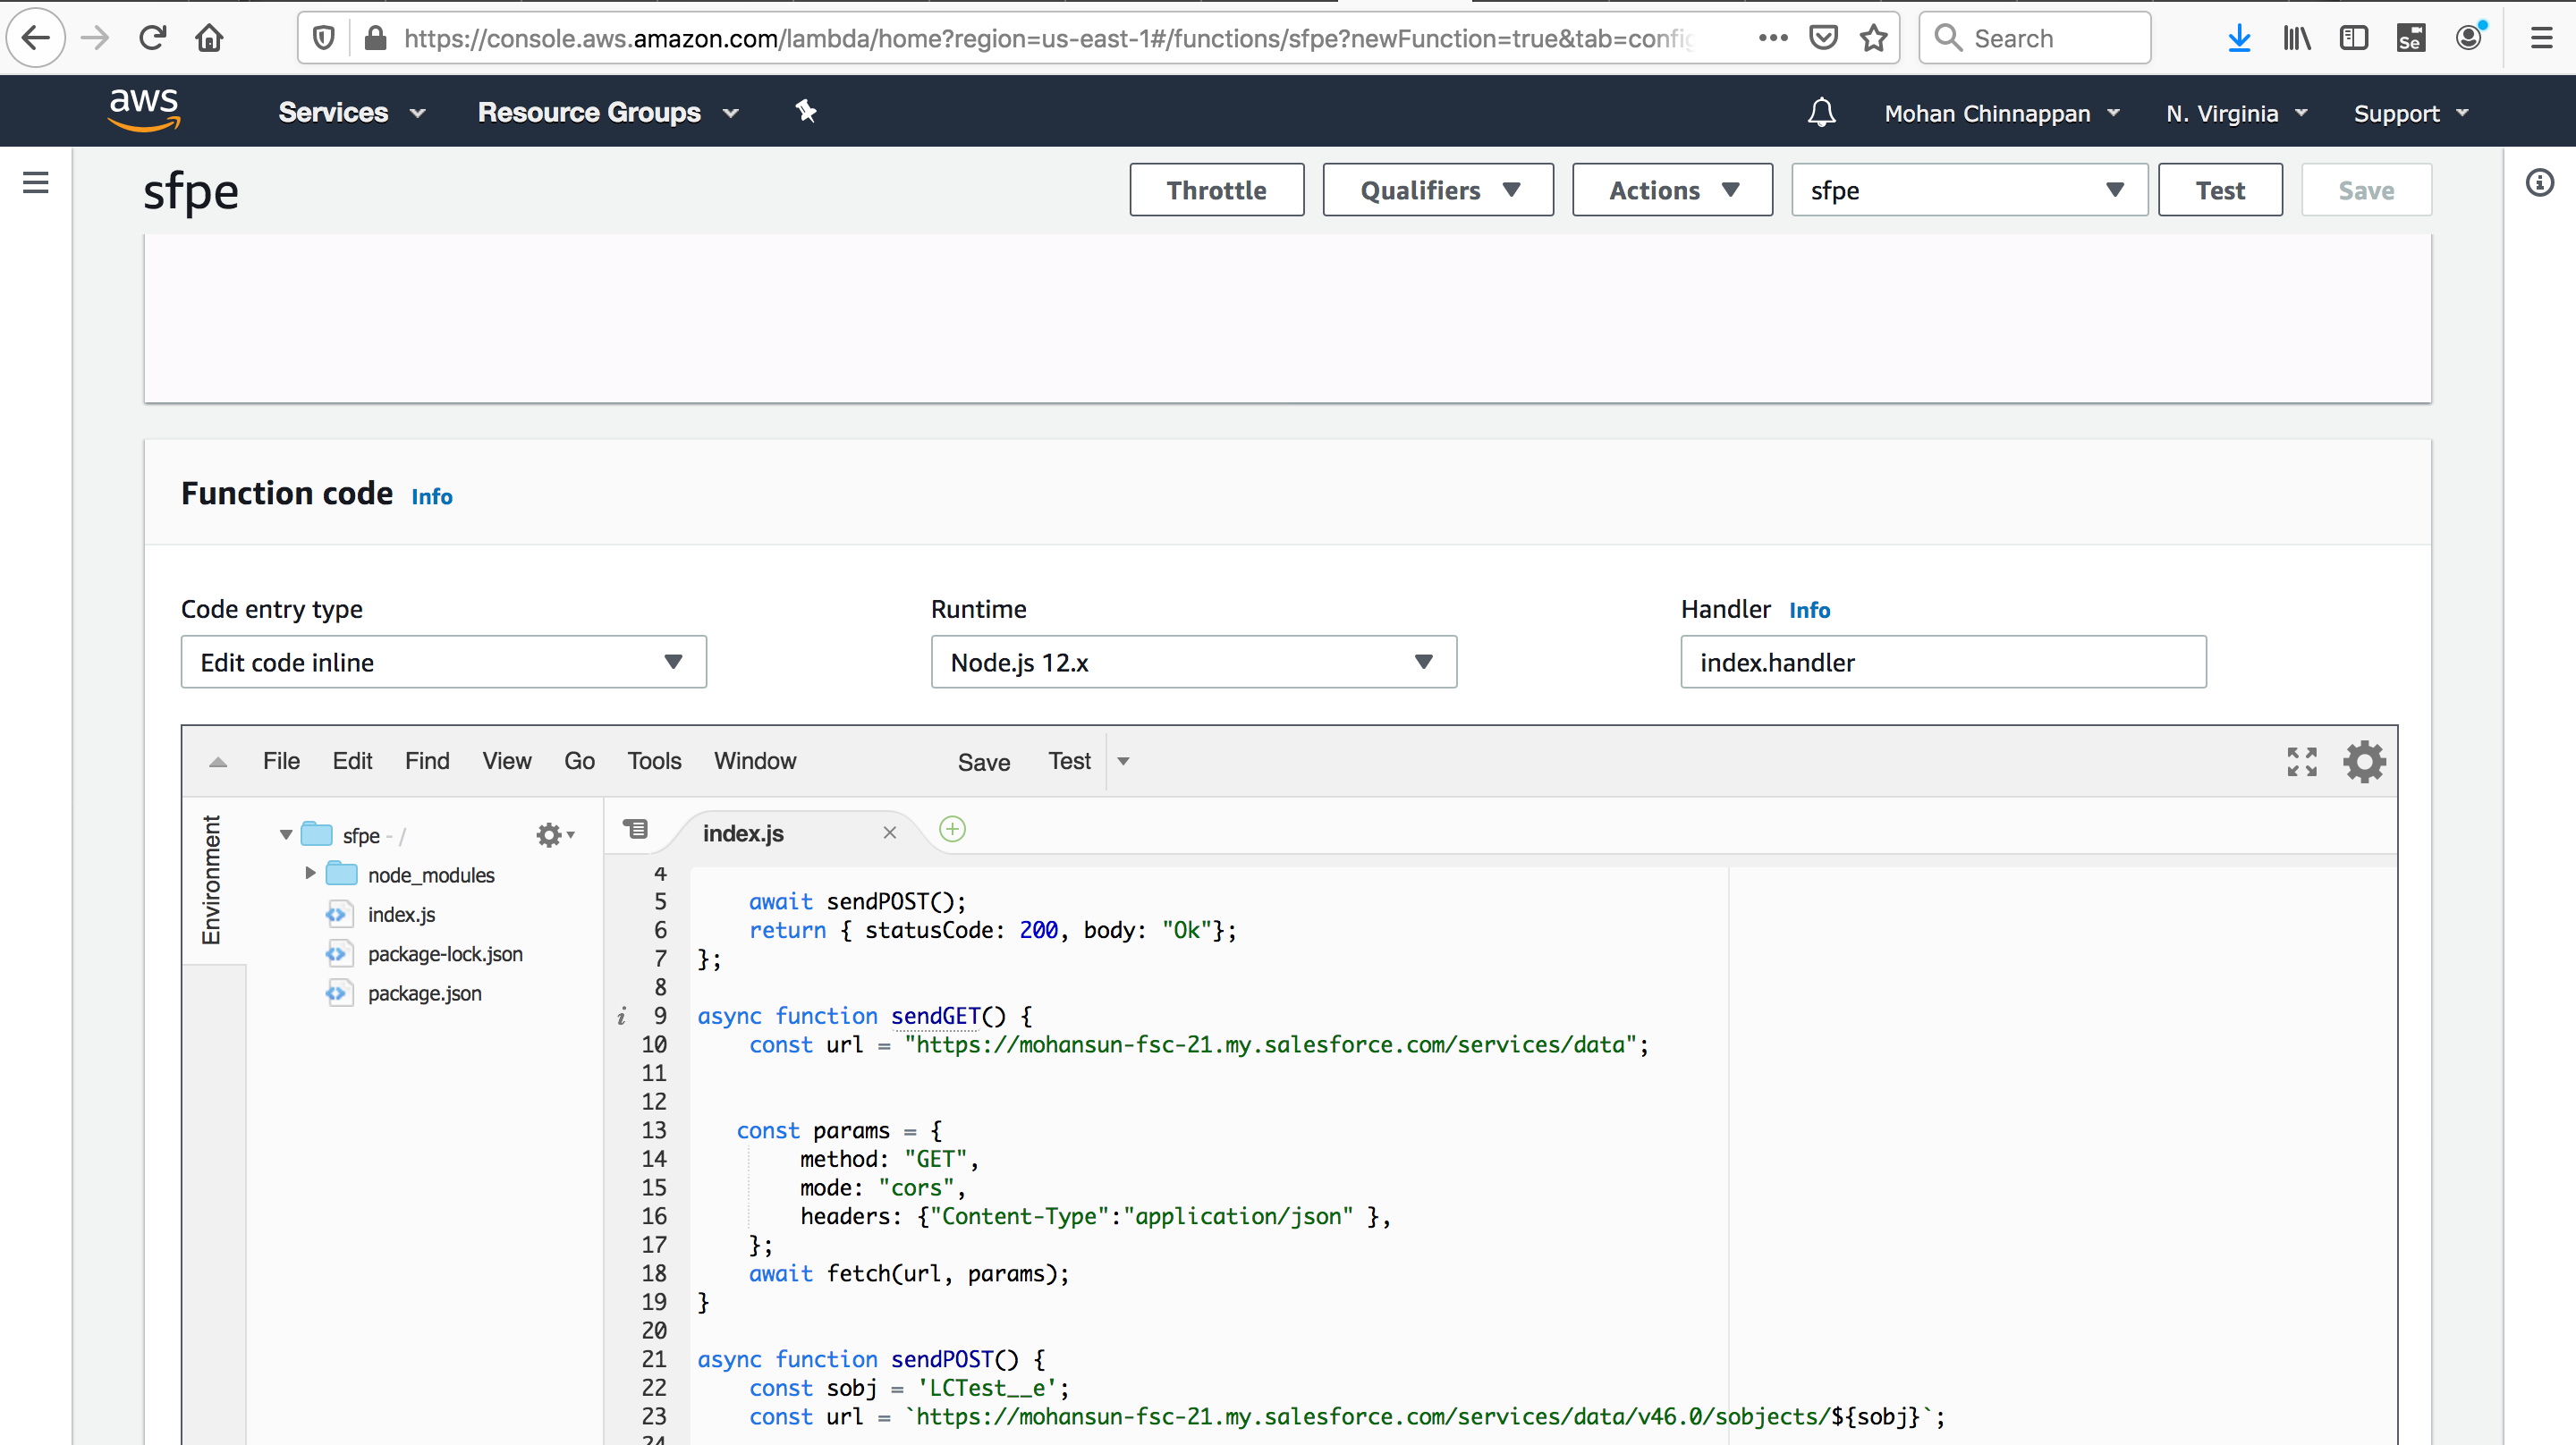Bookmark this page with the star
Image resolution: width=2576 pixels, height=1445 pixels.
[x=1874, y=38]
